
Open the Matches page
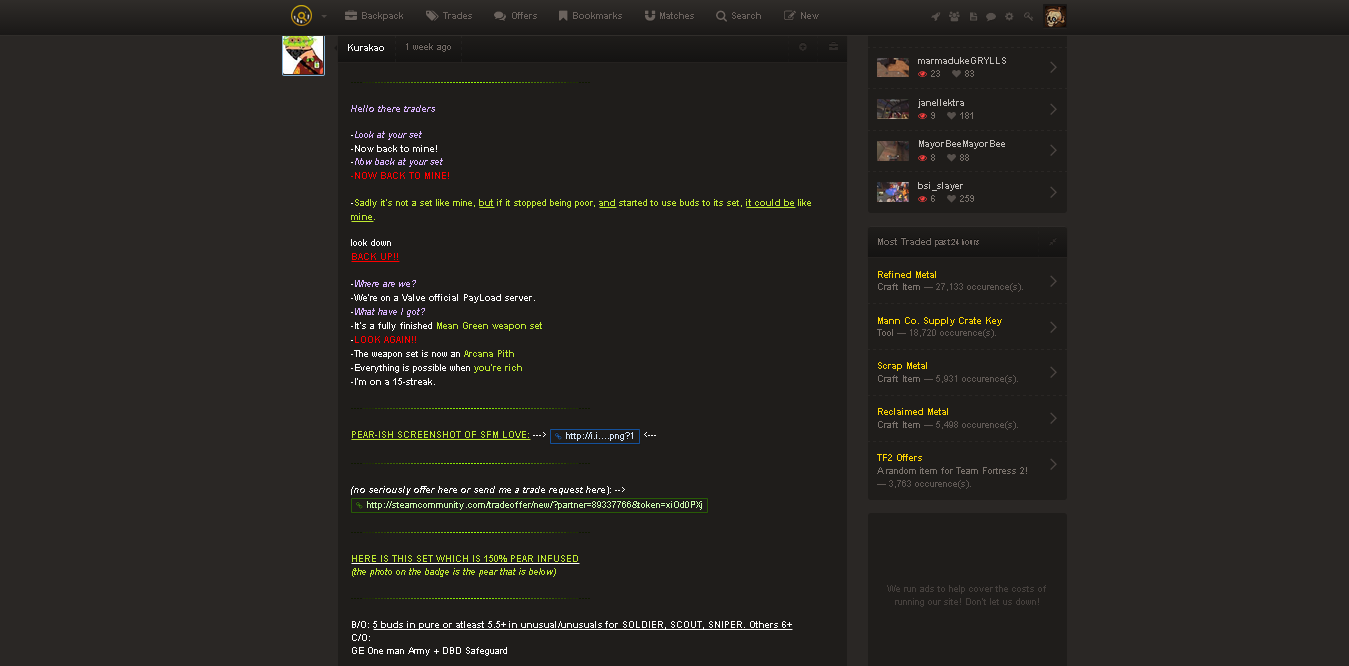(x=669, y=16)
